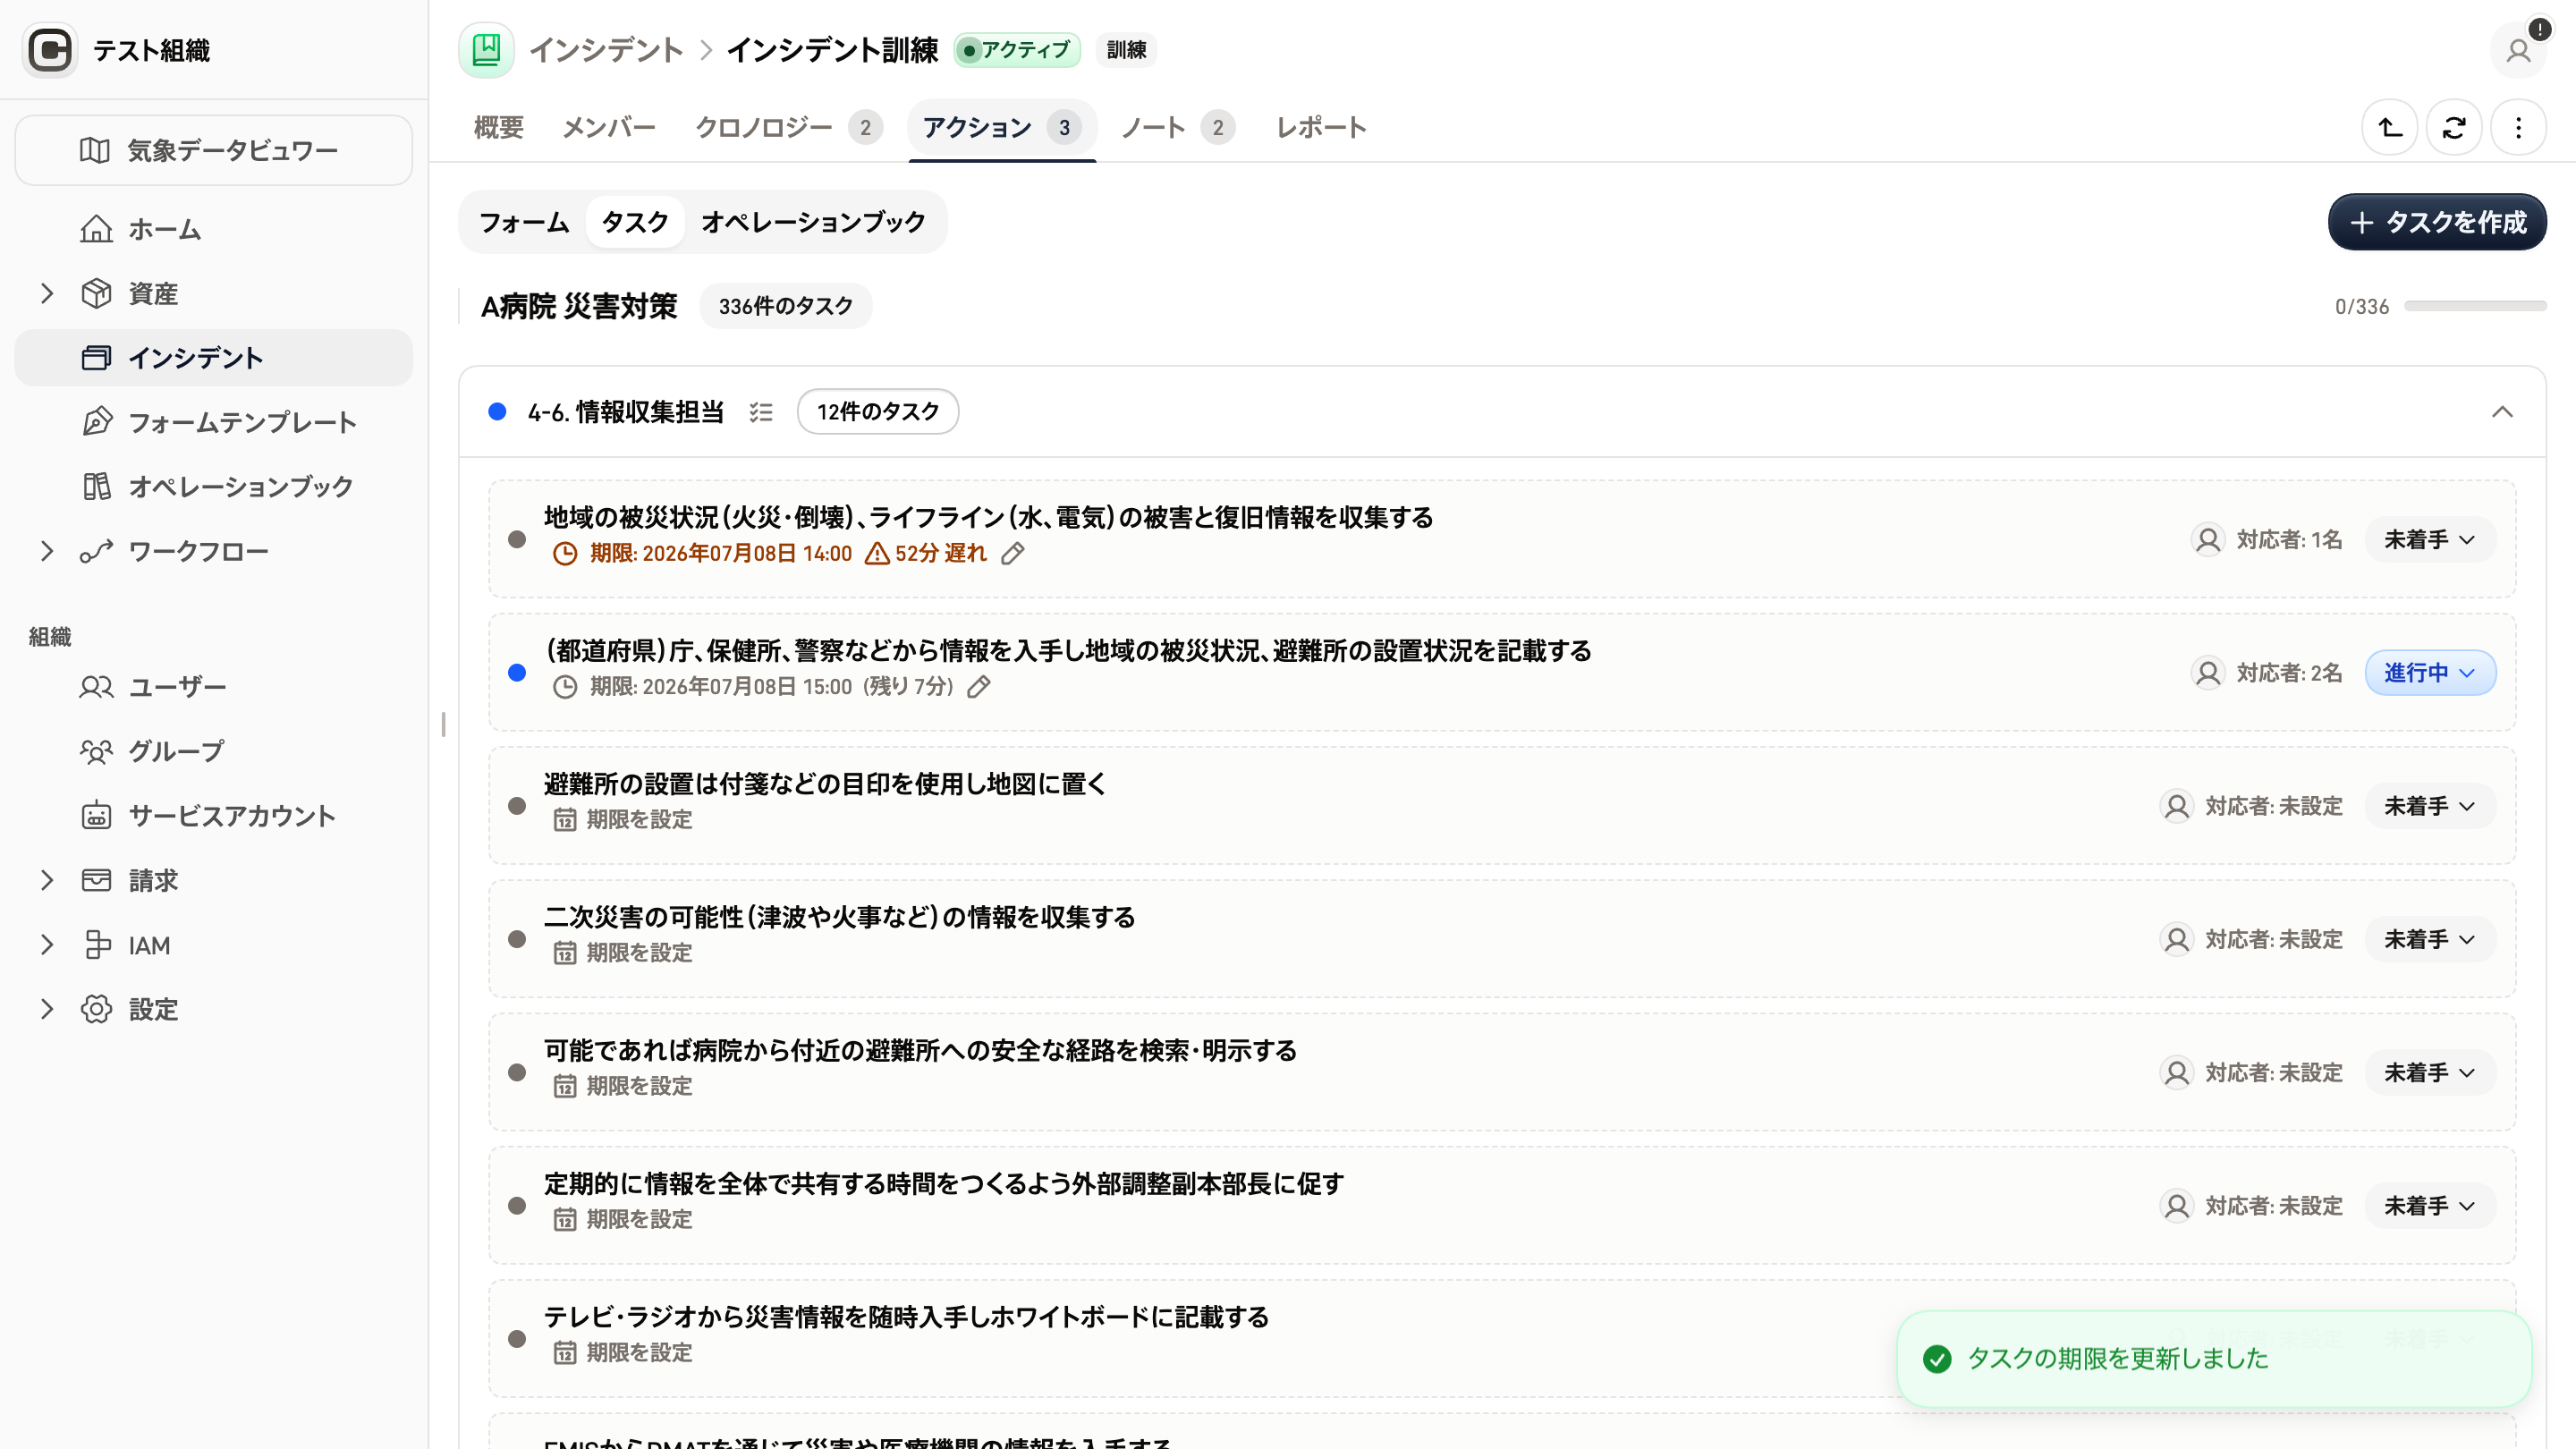Click the ユーザー people icon

click(x=96, y=687)
